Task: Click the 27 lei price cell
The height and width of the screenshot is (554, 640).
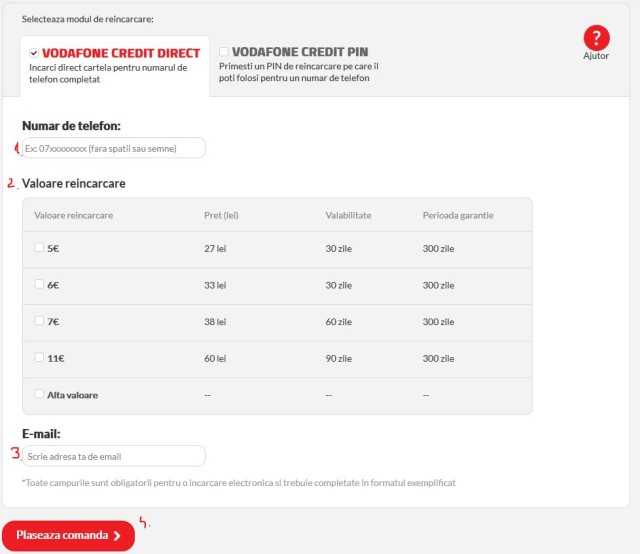Action: 216,248
